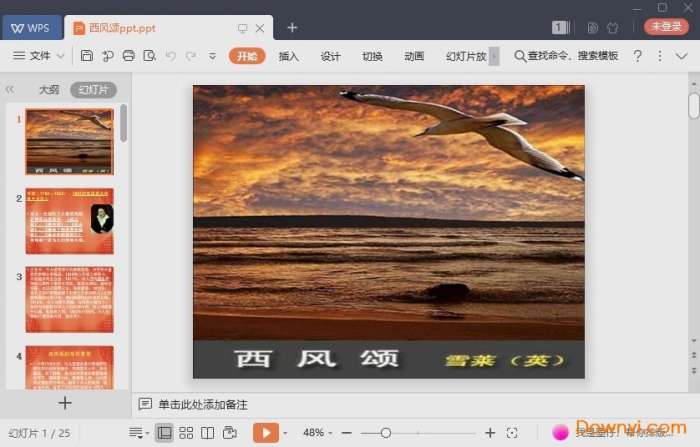Click the Redo arrow

click(191, 56)
